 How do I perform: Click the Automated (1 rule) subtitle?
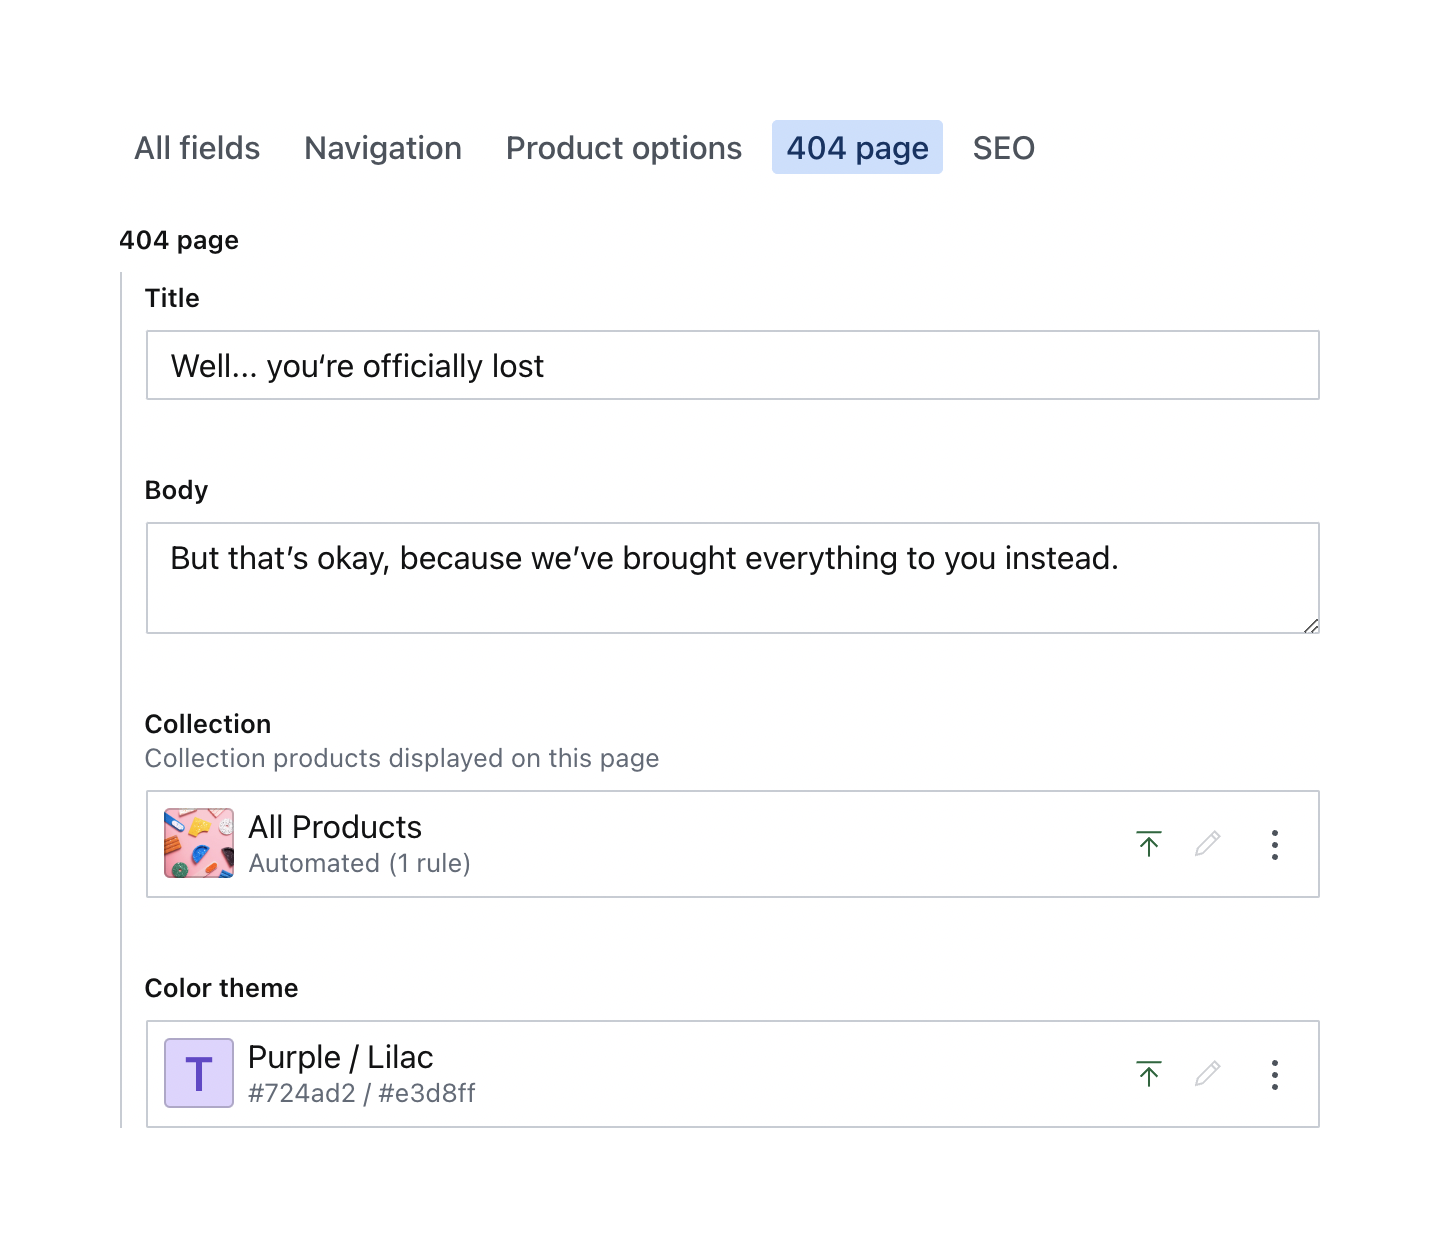click(x=359, y=863)
